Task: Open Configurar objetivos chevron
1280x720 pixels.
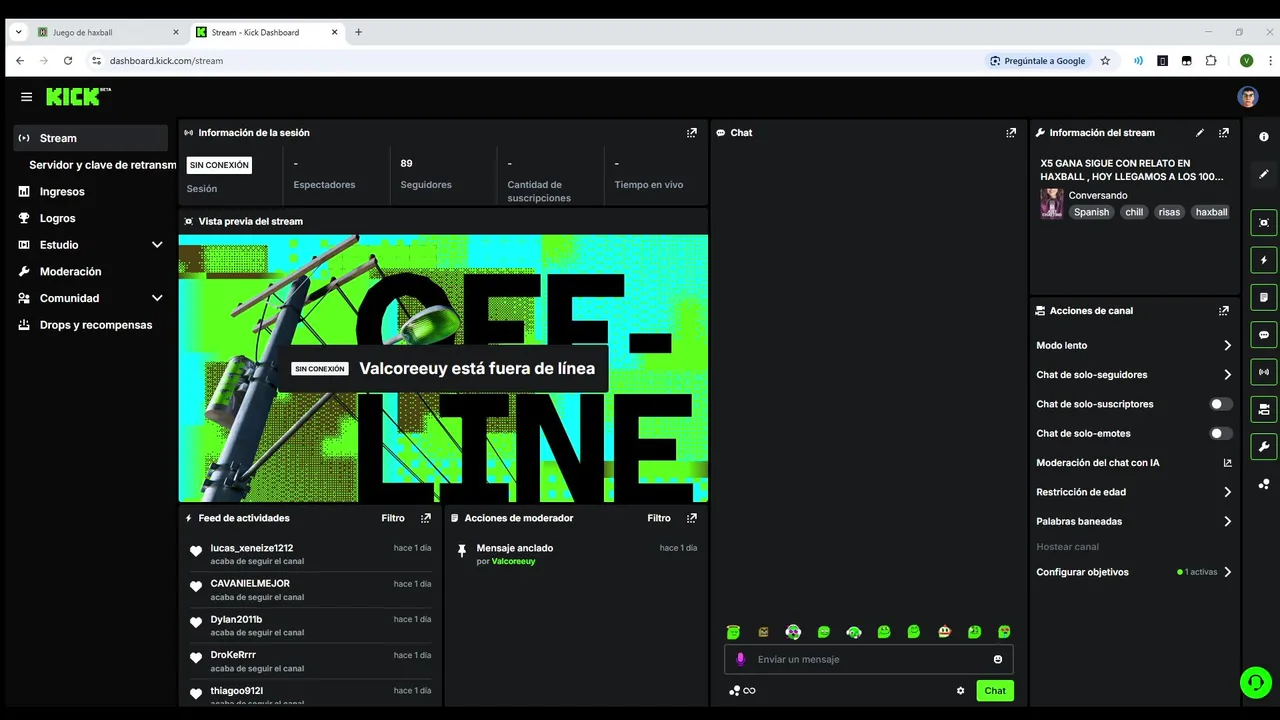Action: tap(1227, 572)
